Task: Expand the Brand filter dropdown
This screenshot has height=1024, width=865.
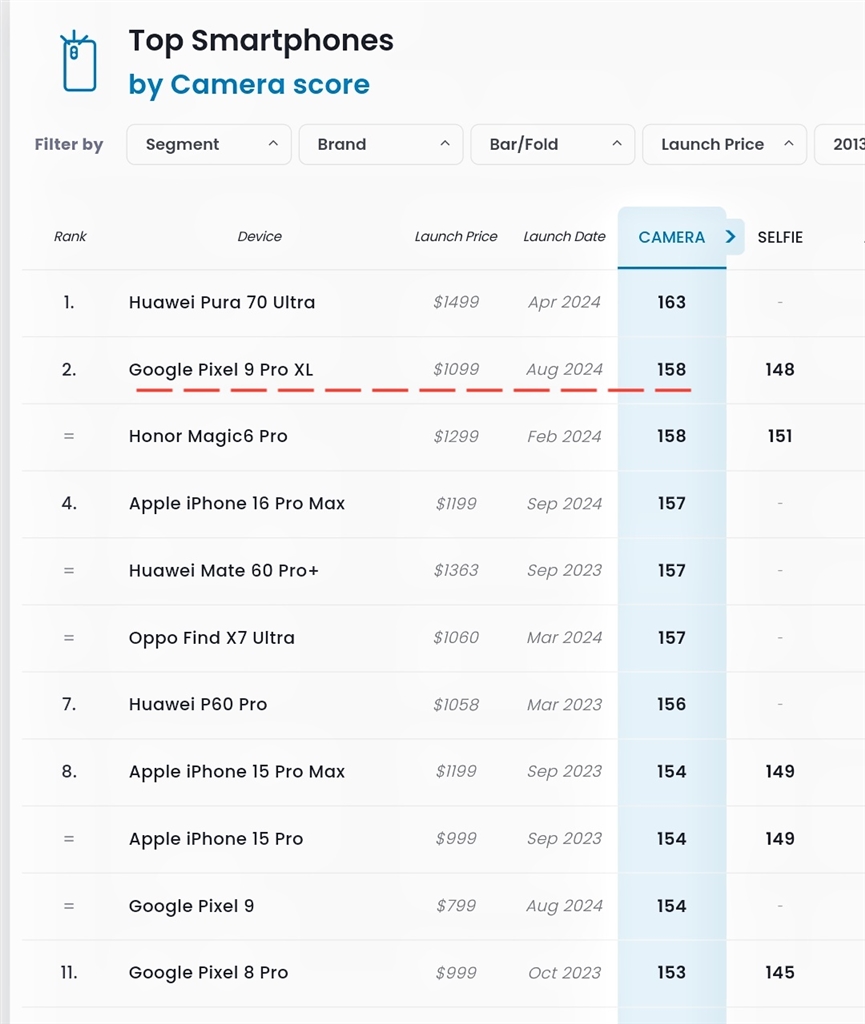Action: [381, 144]
